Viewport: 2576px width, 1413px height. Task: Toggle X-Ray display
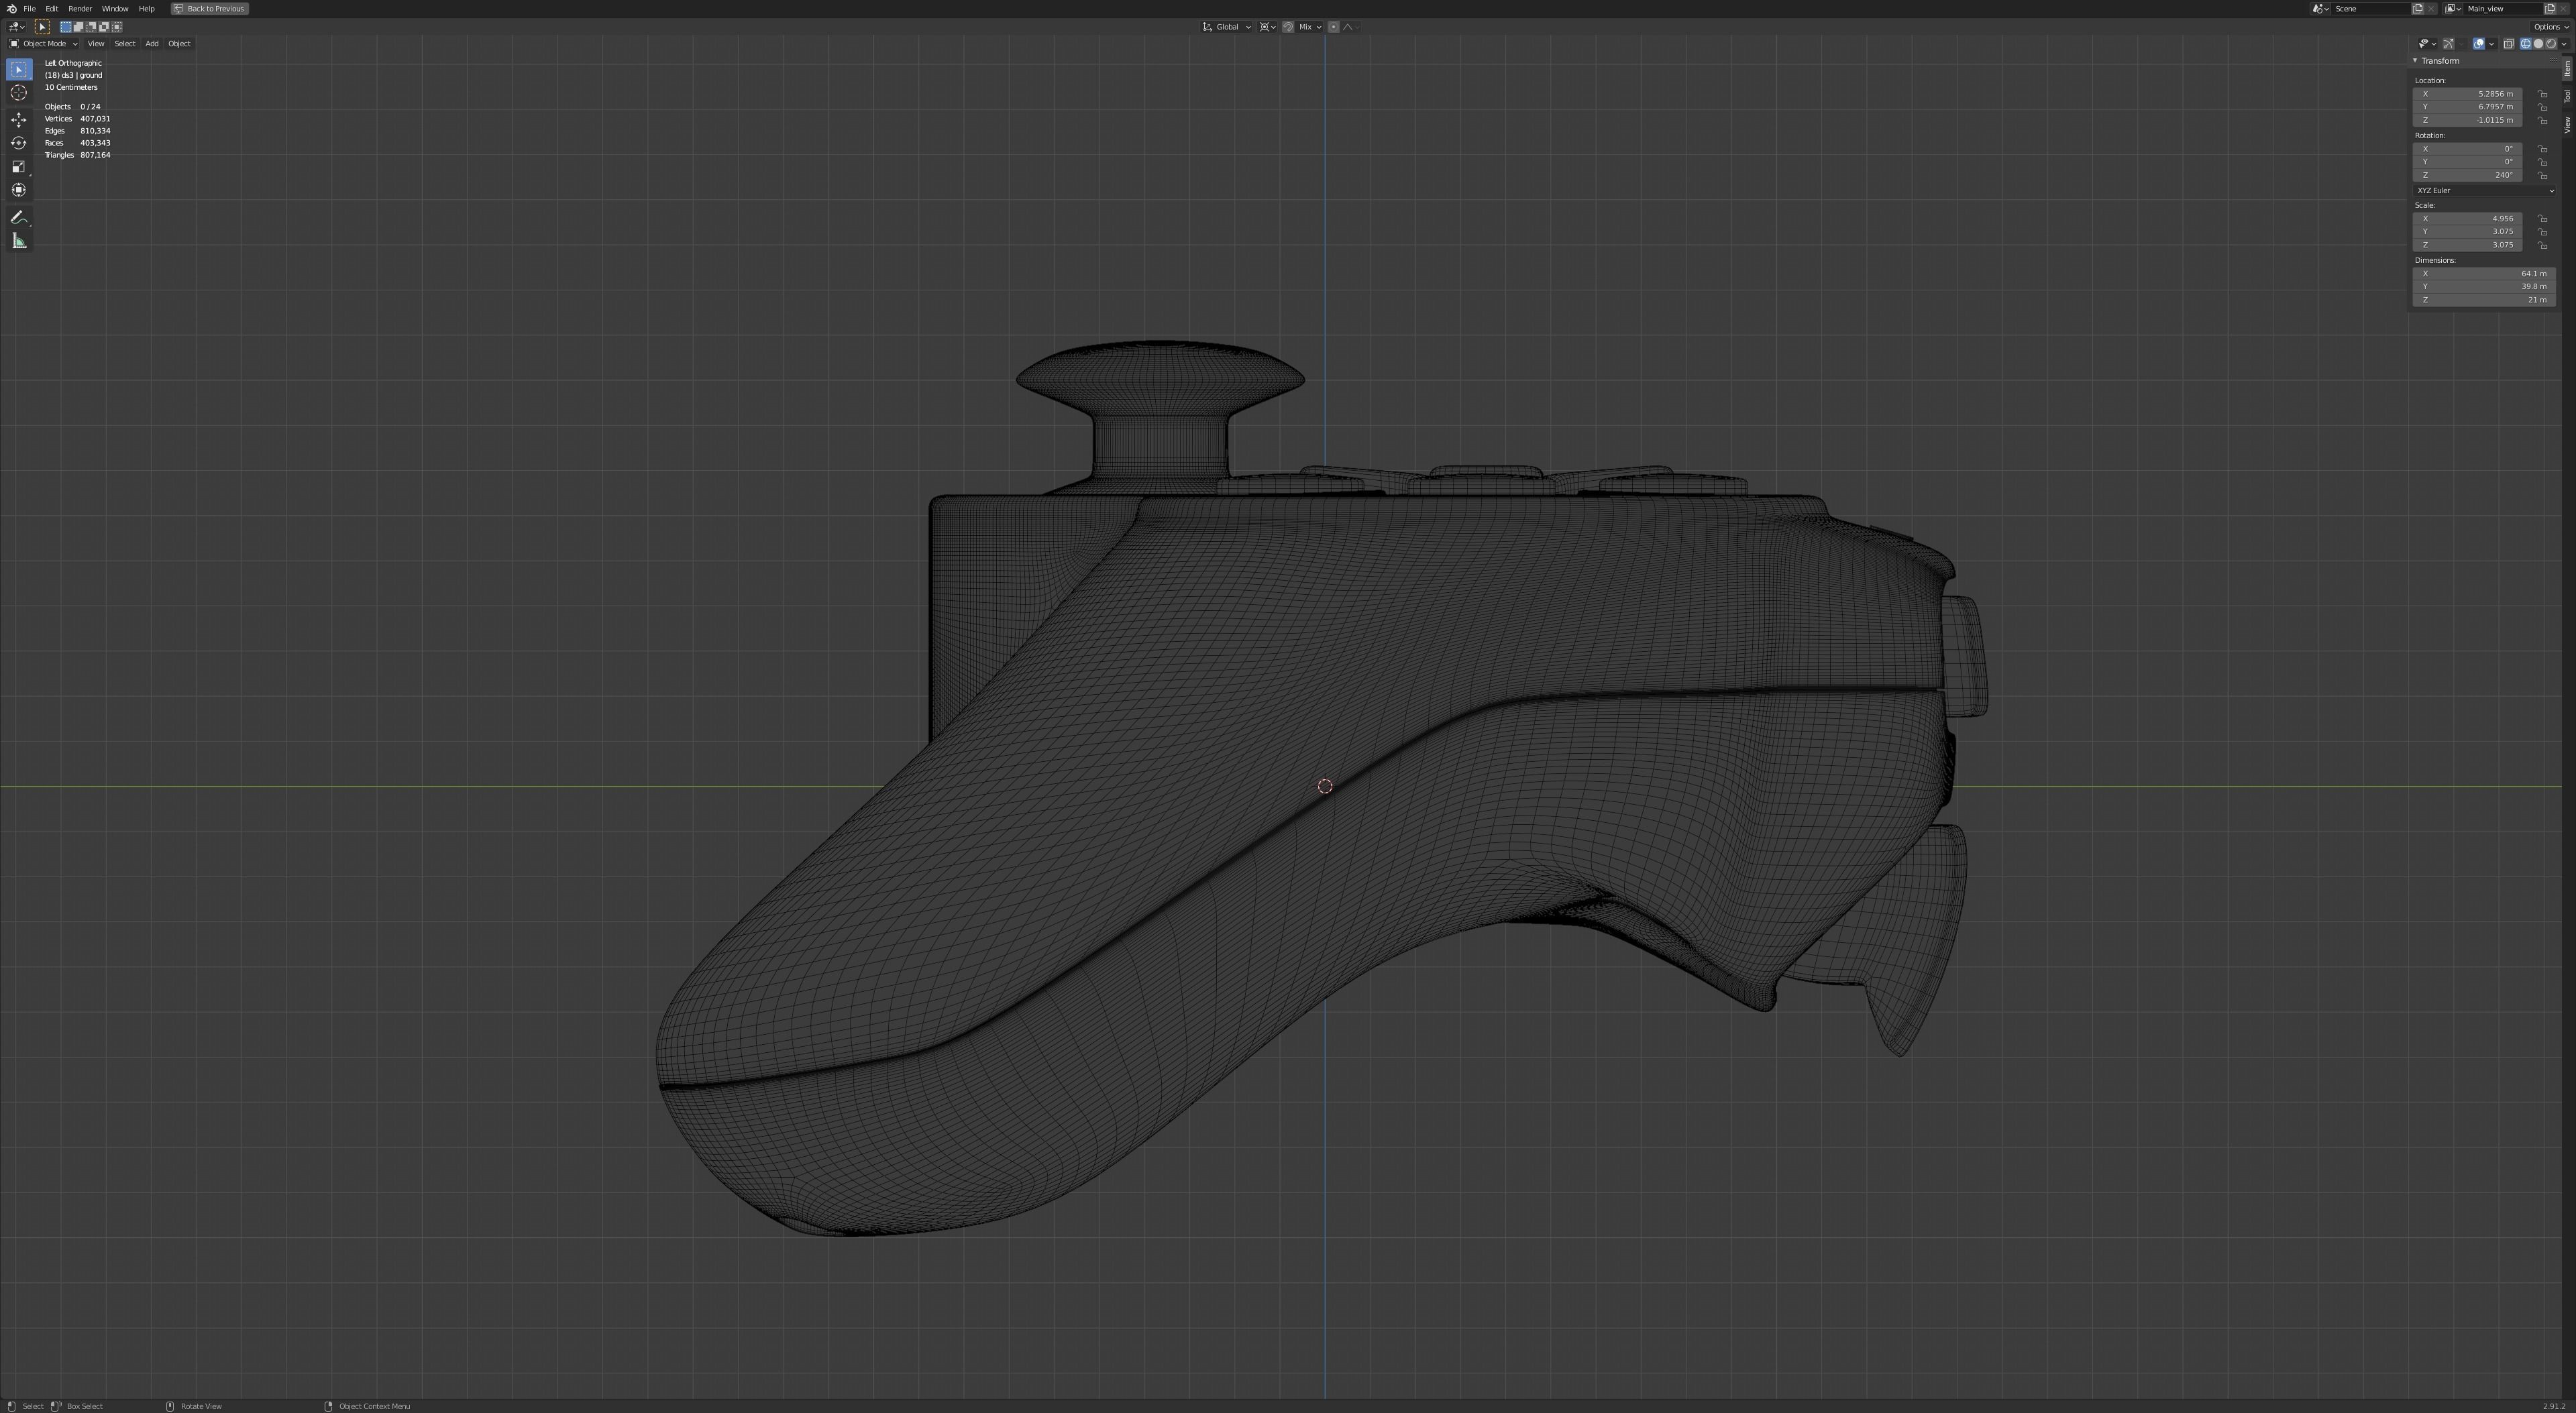click(x=2509, y=44)
